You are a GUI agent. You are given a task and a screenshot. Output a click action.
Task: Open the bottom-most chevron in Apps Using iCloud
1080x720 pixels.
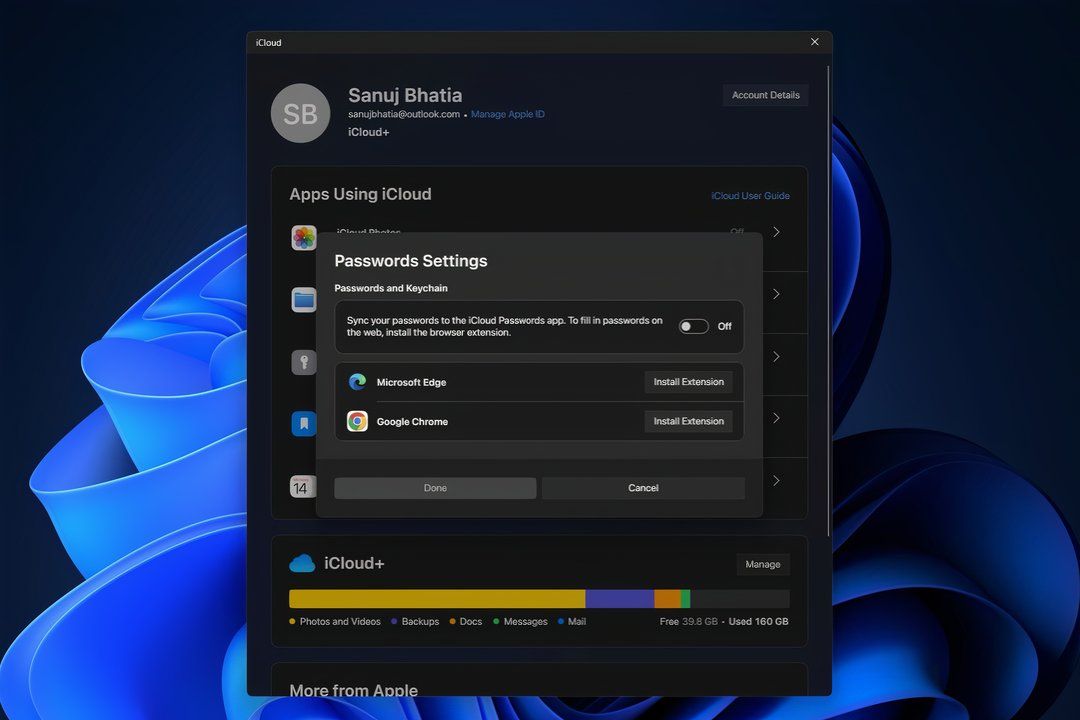click(x=776, y=480)
